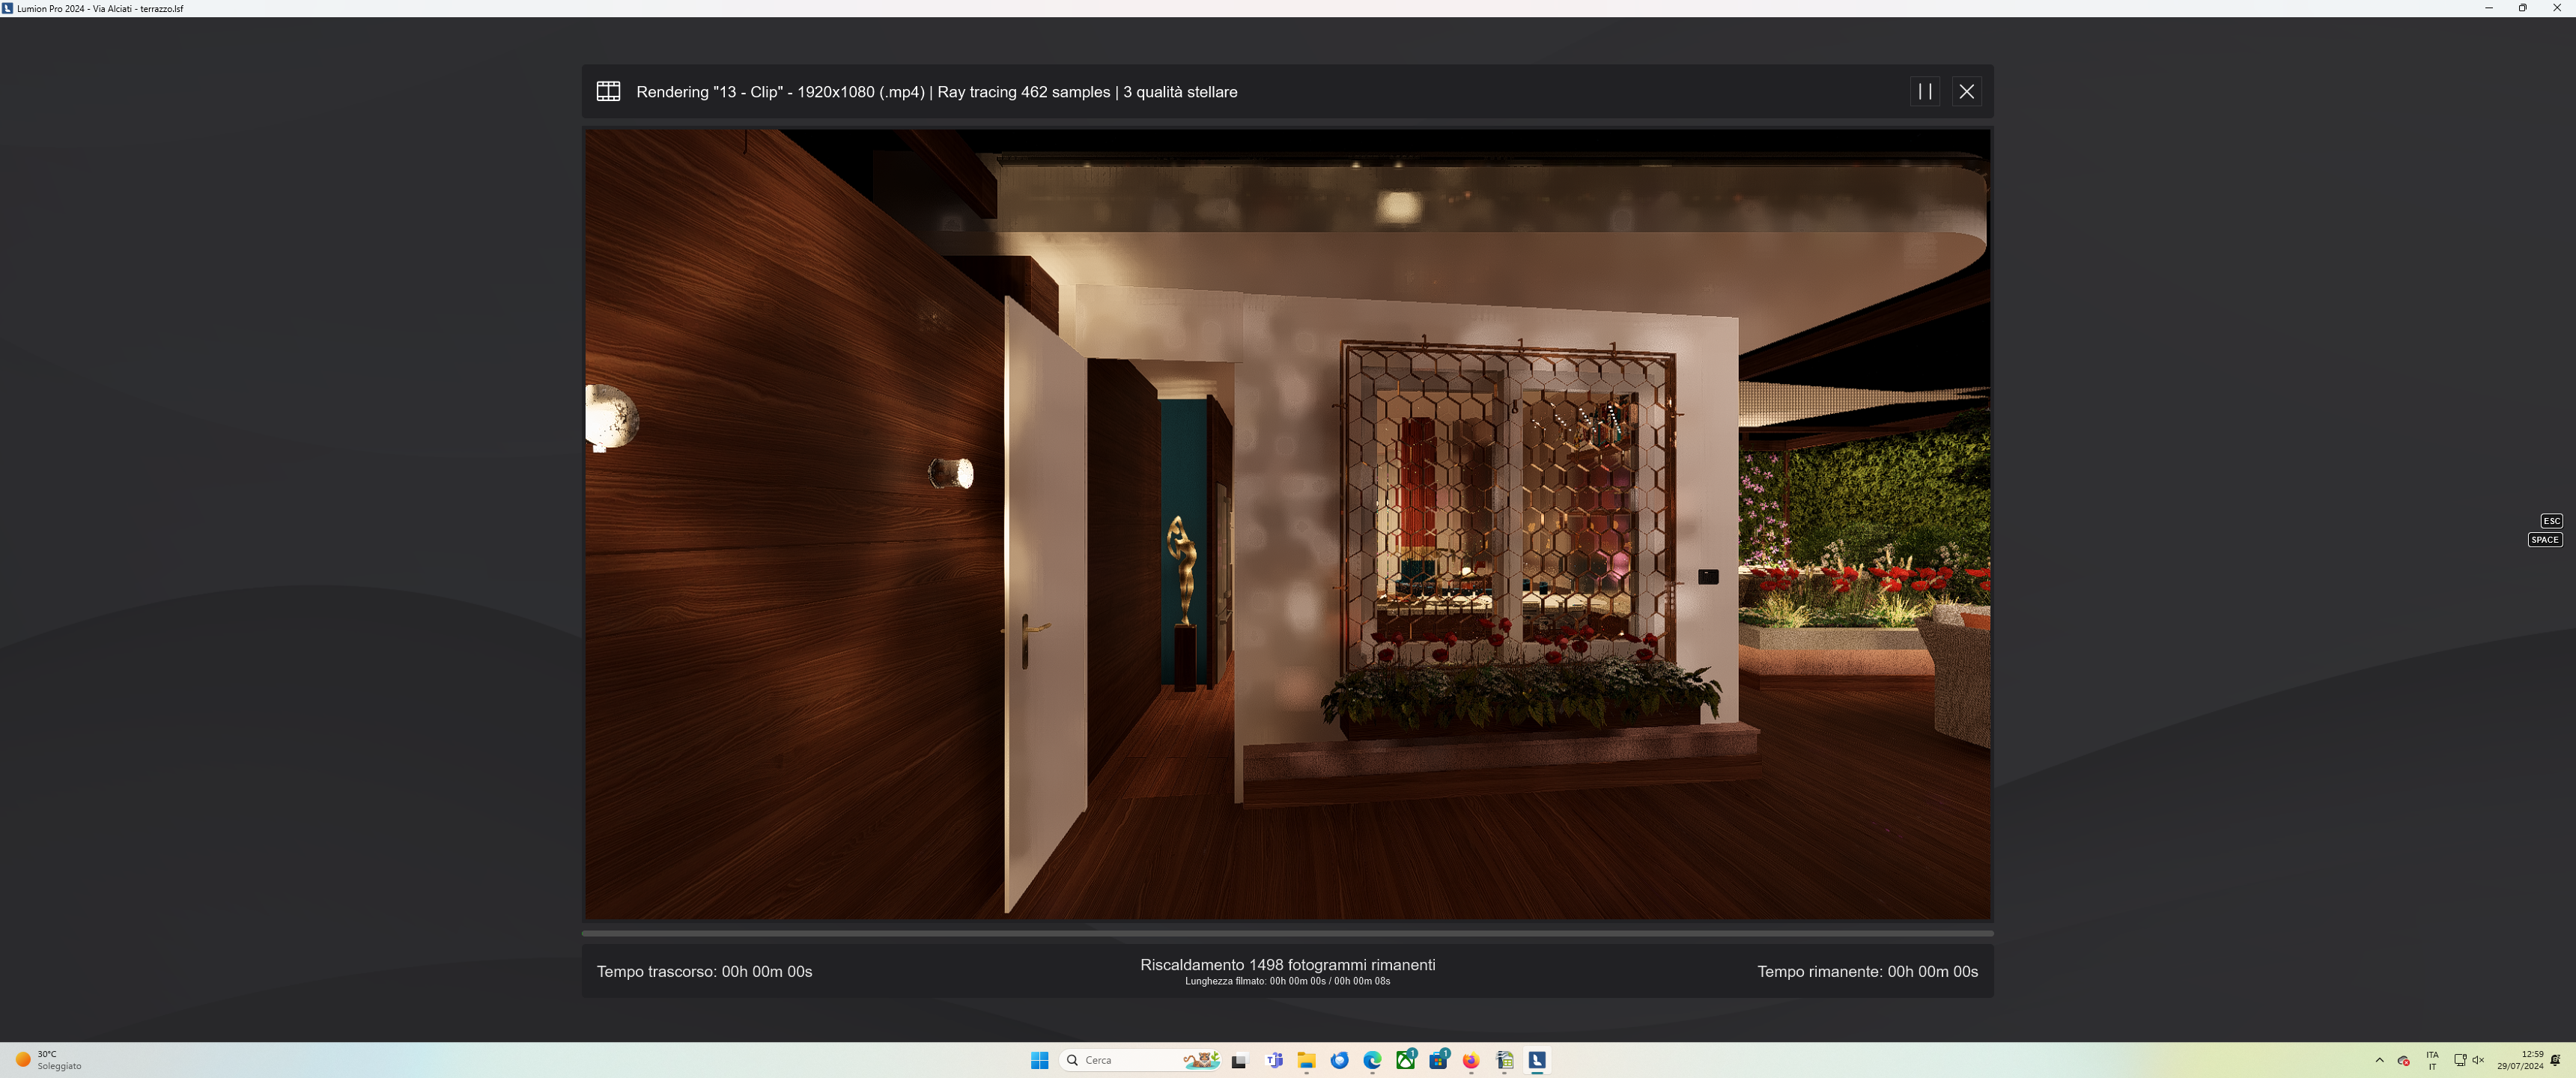Screen dimensions: 2576x1078
Task: Open network settings from the tray icon
Action: [2460, 1060]
